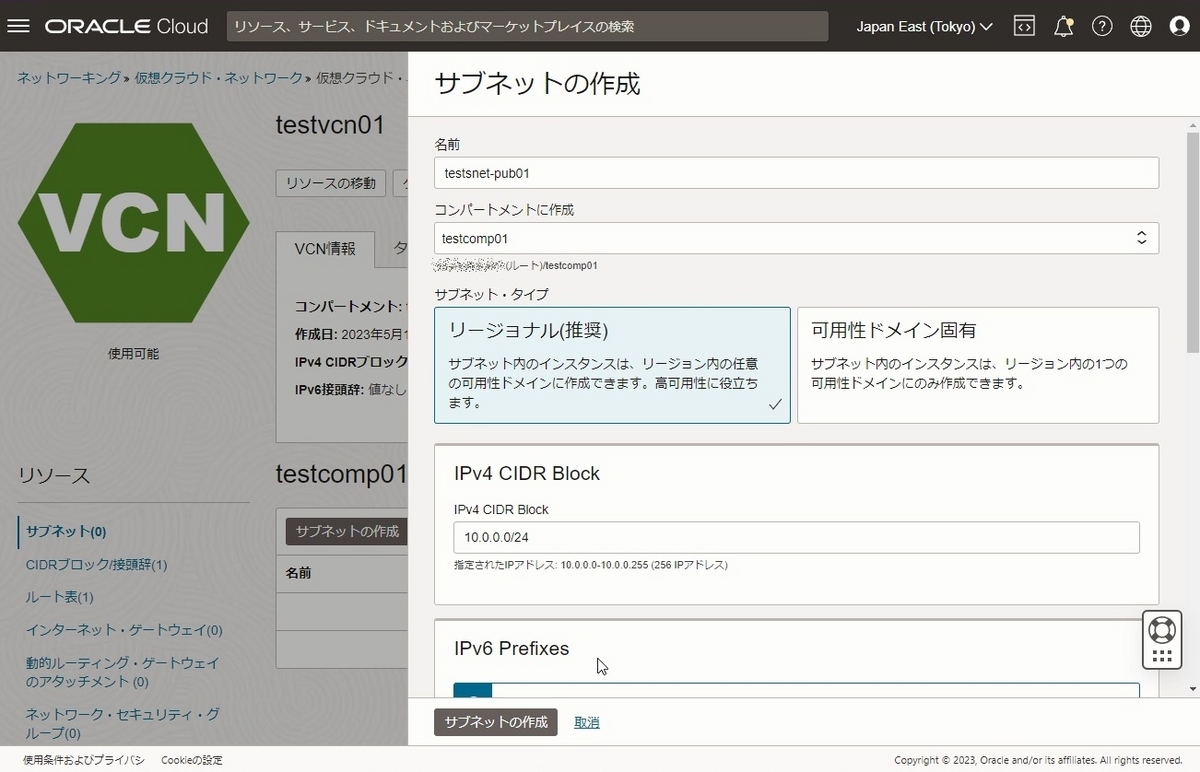Image resolution: width=1200 pixels, height=772 pixels.
Task: Select the リージョナル(推奨) subnet type
Action: (x=612, y=365)
